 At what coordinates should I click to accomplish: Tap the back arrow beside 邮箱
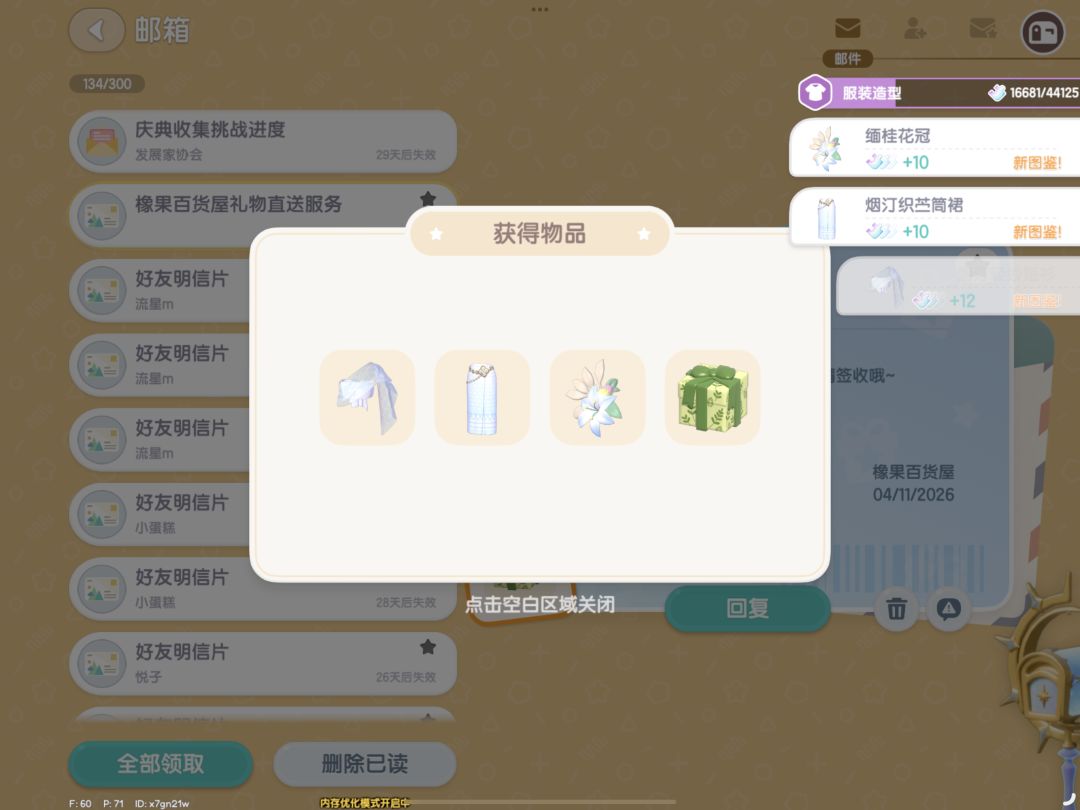click(96, 30)
